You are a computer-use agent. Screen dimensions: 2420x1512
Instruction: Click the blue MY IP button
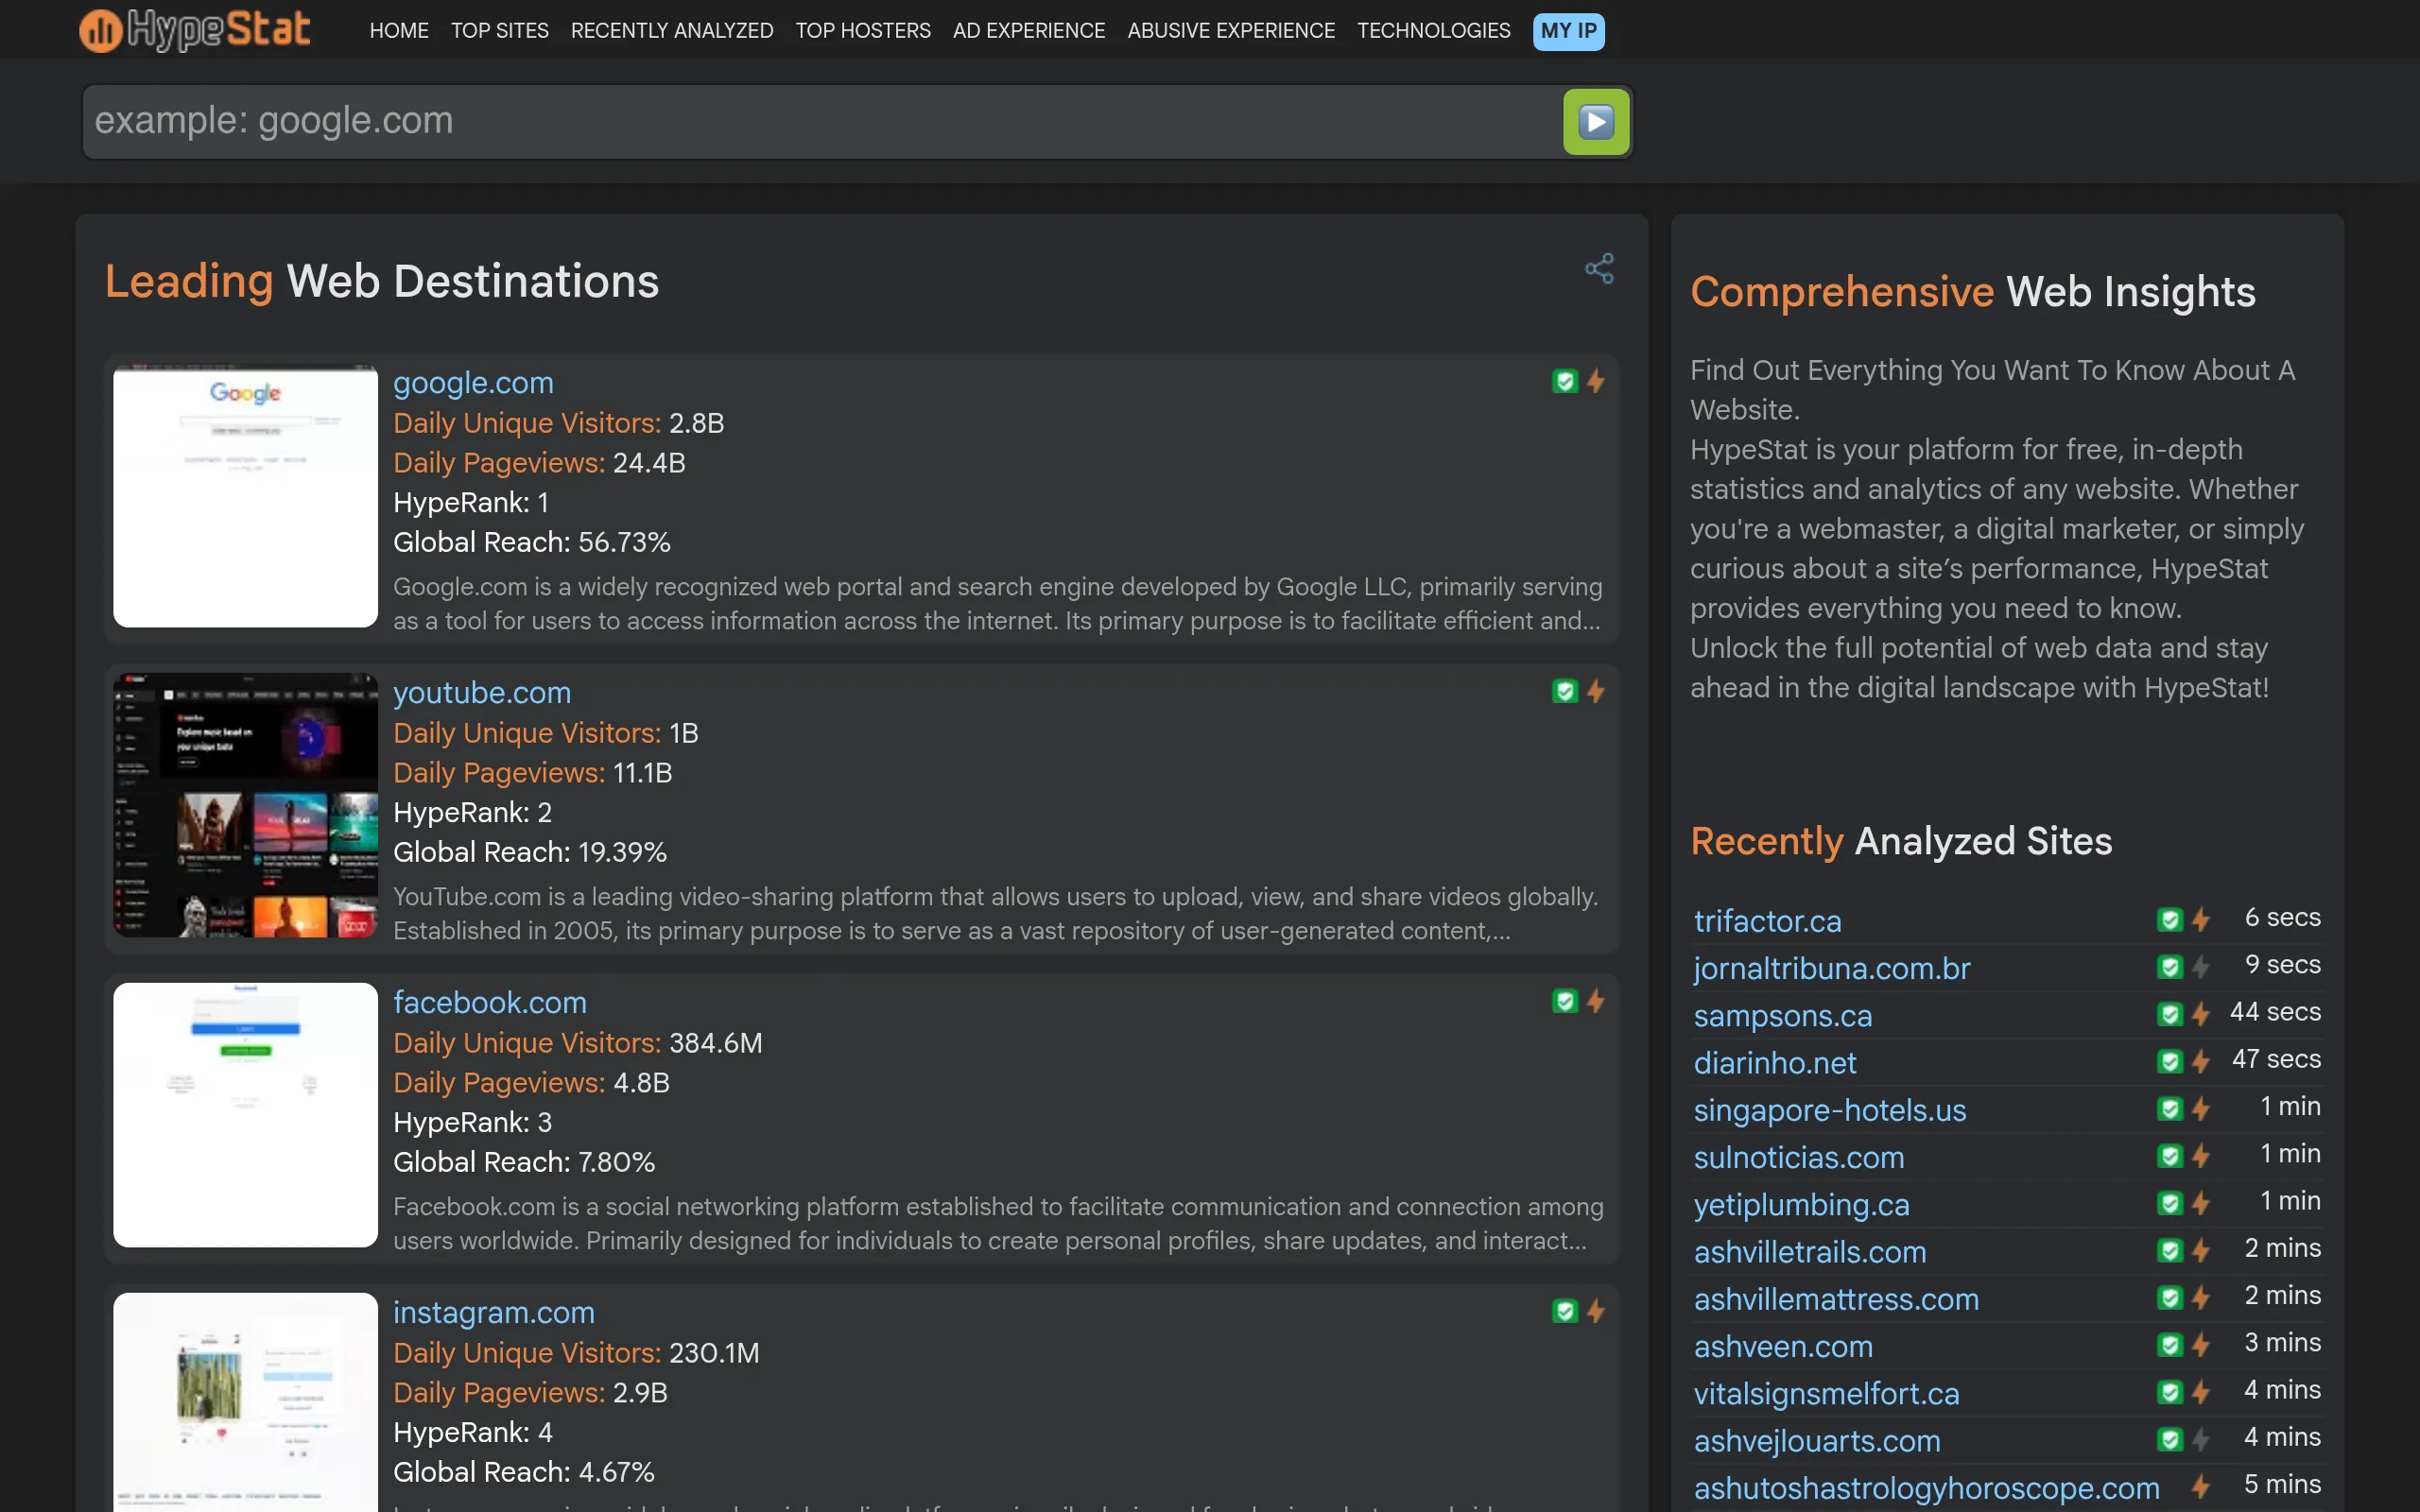(x=1568, y=31)
